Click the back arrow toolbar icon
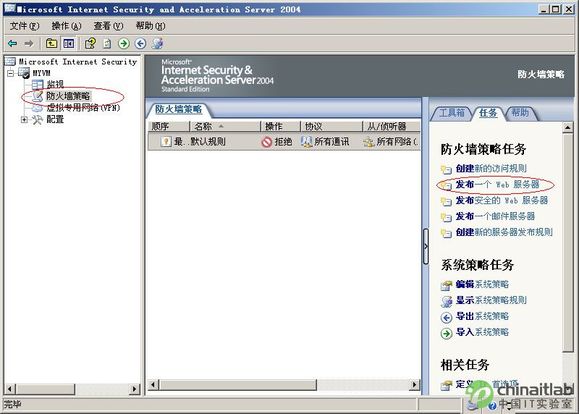 point(12,44)
